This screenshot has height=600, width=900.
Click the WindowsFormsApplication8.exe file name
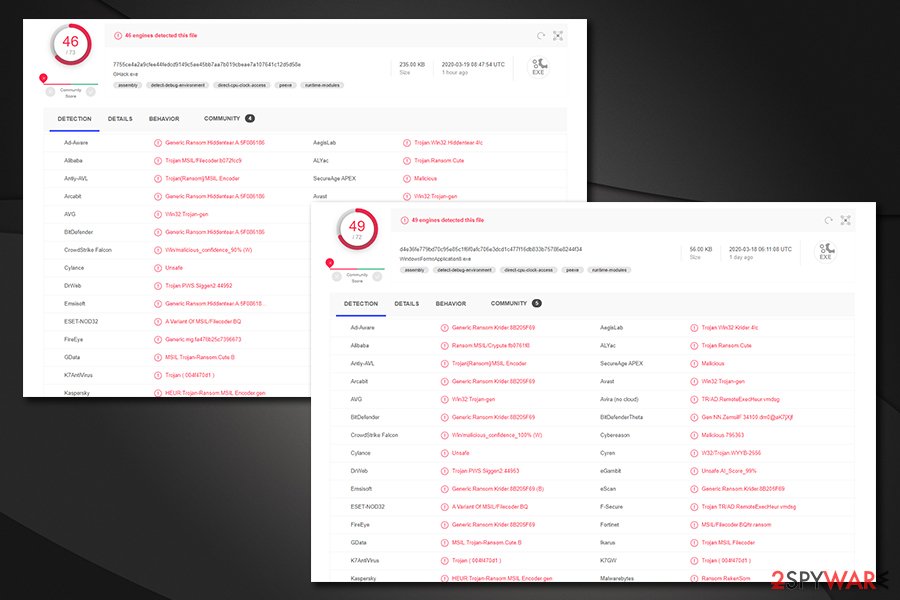click(435, 259)
